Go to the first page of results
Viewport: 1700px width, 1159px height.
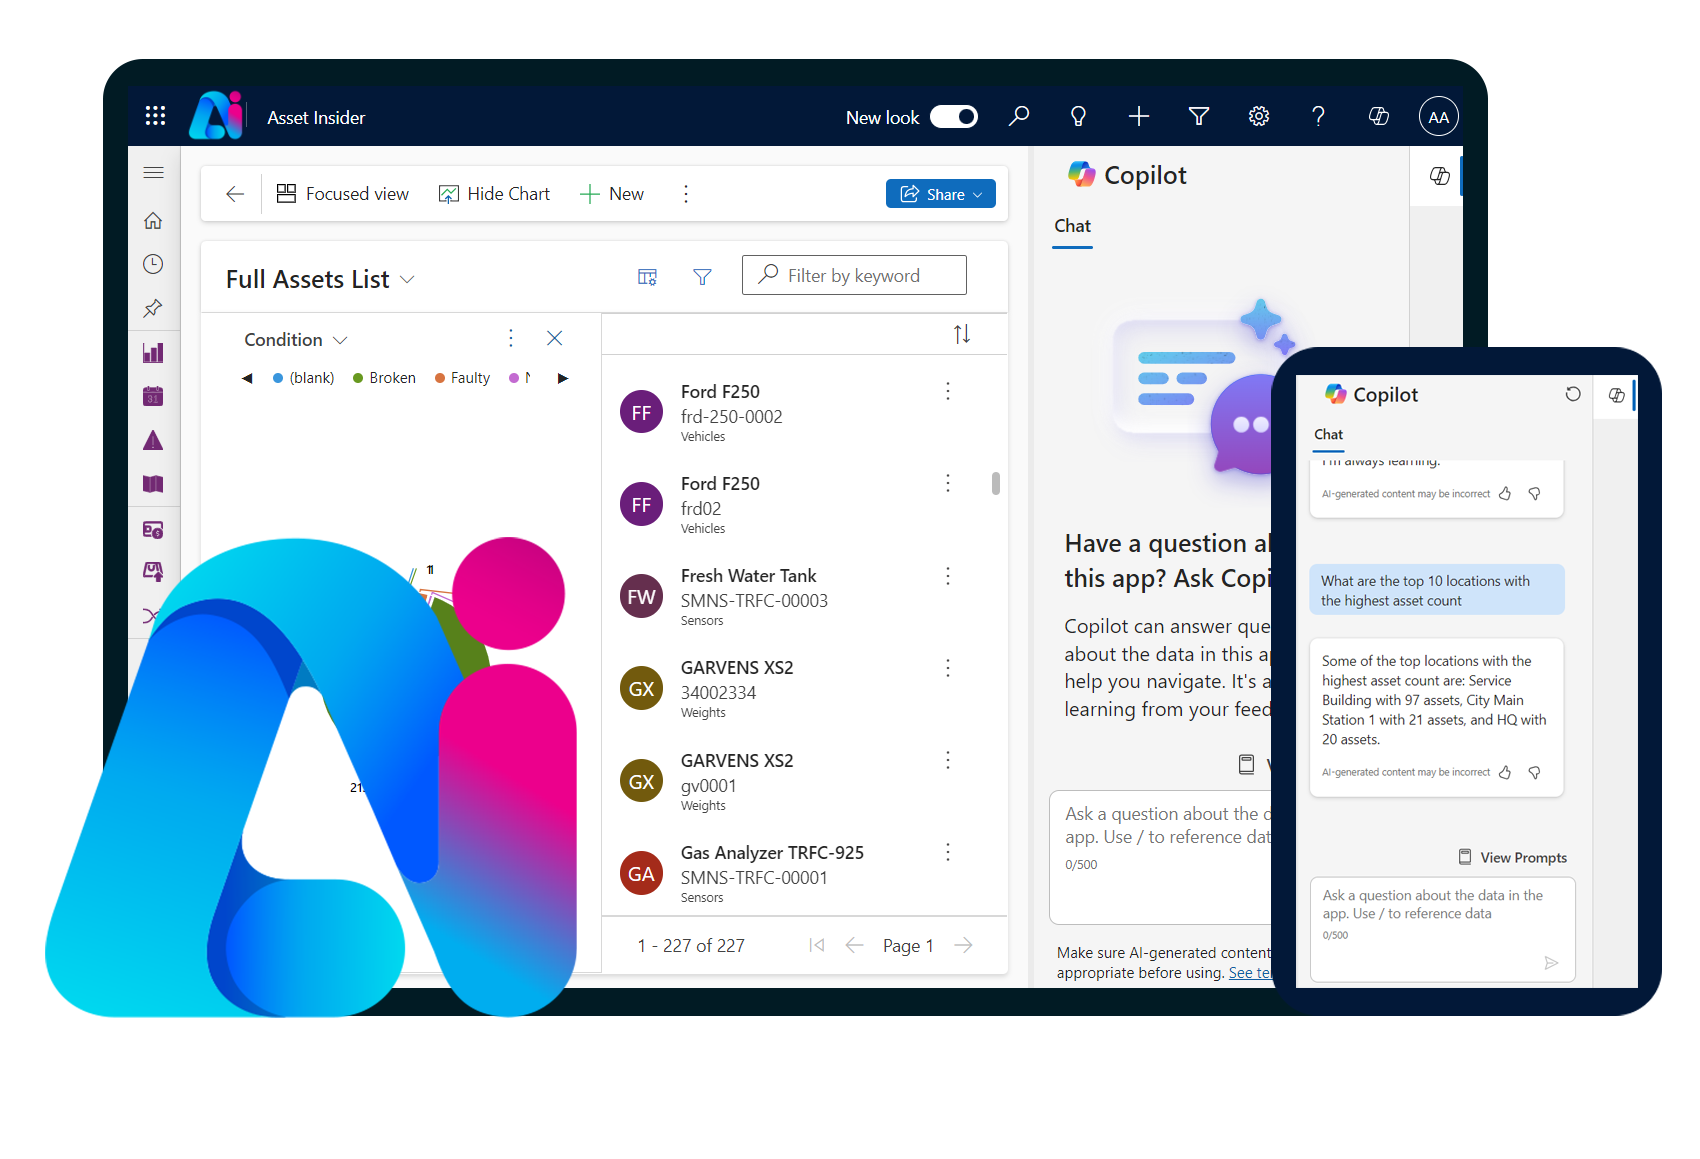pyautogui.click(x=817, y=945)
